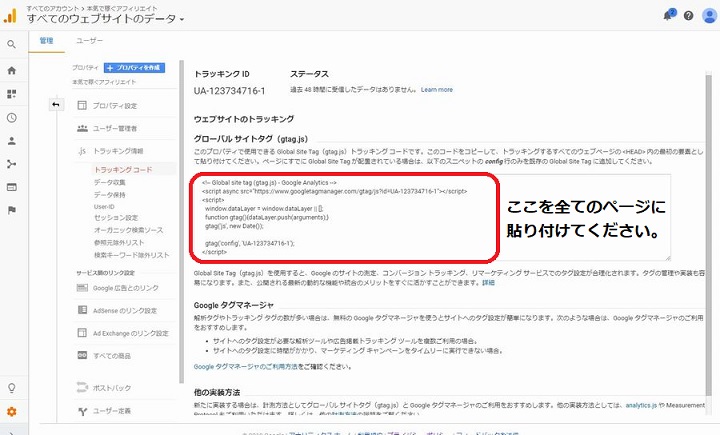Image resolution: width=720 pixels, height=435 pixels.
Task: Click the property column scrollbar
Action: pos(181,221)
